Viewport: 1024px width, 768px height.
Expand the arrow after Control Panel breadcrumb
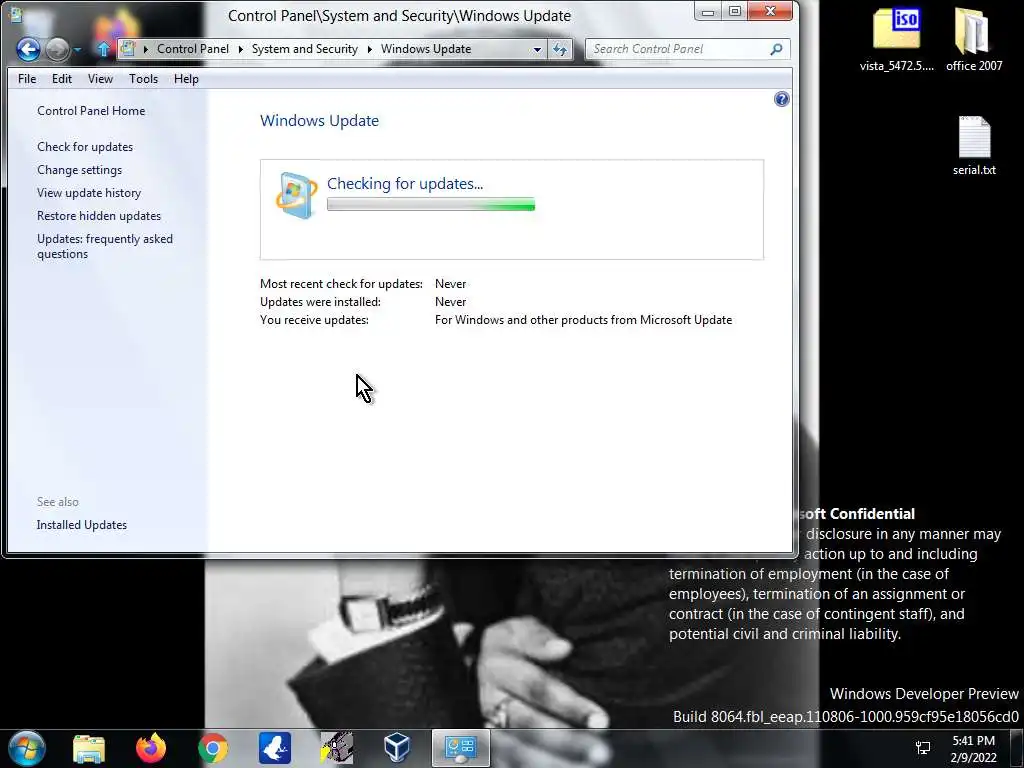click(x=240, y=49)
